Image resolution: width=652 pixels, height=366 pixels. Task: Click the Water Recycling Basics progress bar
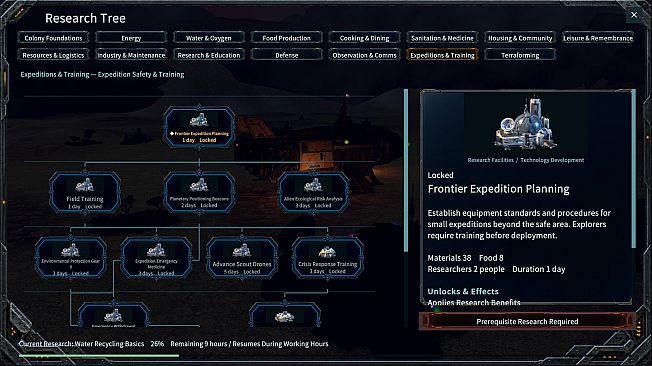99,356
